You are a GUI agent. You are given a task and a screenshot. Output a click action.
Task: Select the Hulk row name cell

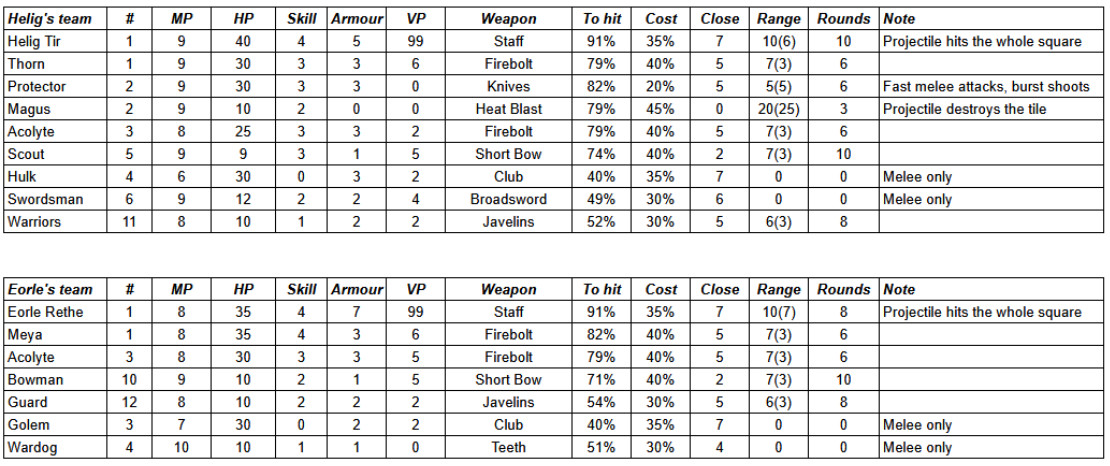pos(55,176)
